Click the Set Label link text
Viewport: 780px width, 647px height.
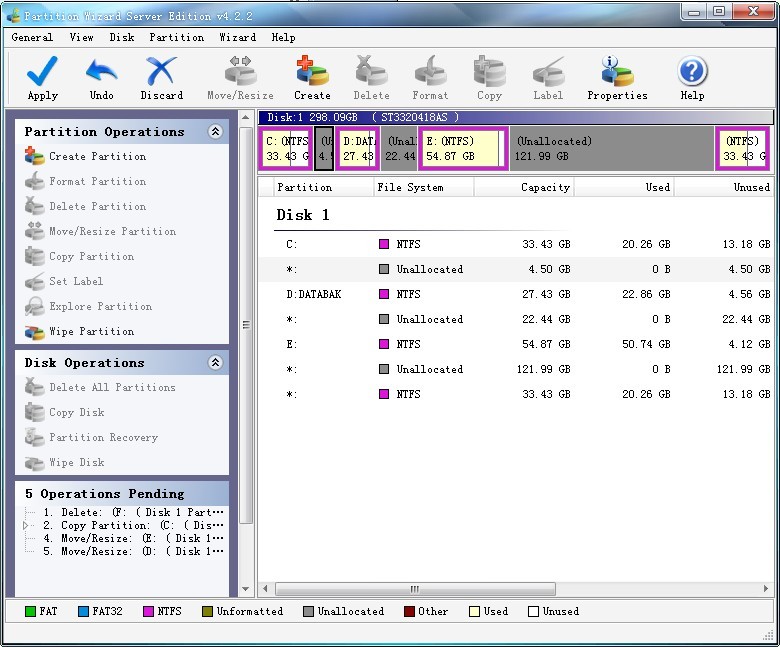76,281
